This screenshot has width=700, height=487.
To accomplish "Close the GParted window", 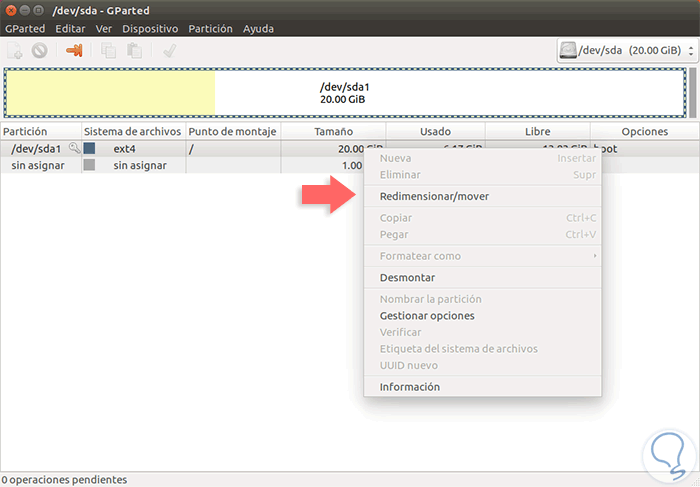I will pyautogui.click(x=11, y=10).
